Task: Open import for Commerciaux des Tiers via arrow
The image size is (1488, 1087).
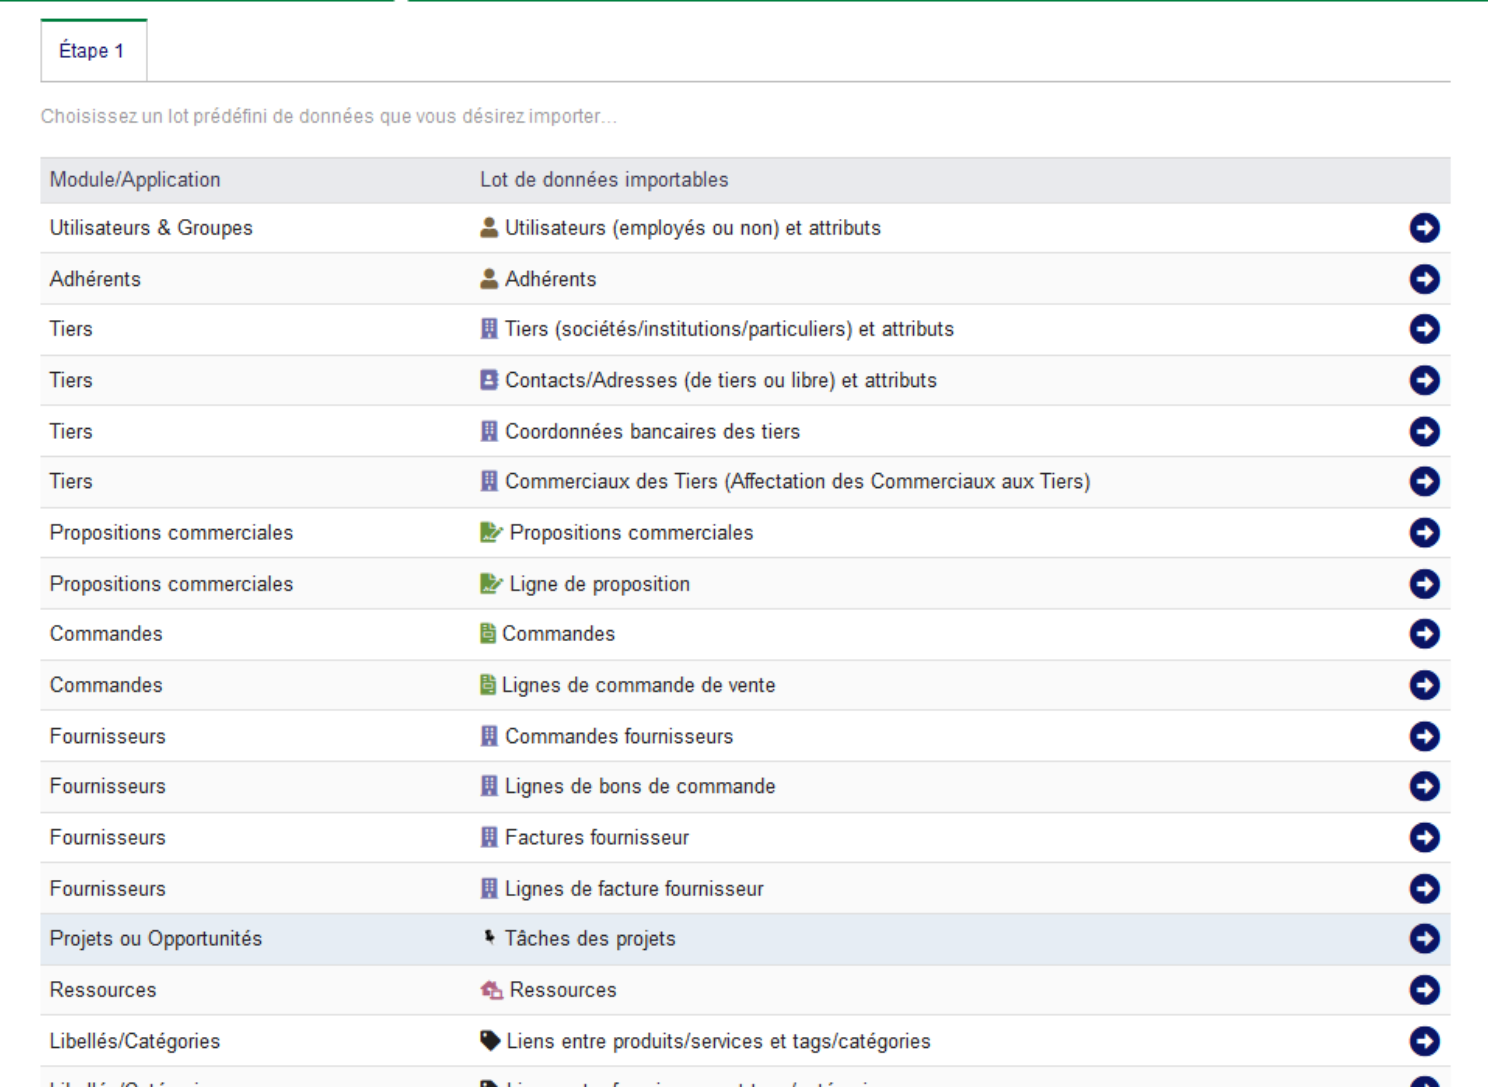Action: [1424, 481]
